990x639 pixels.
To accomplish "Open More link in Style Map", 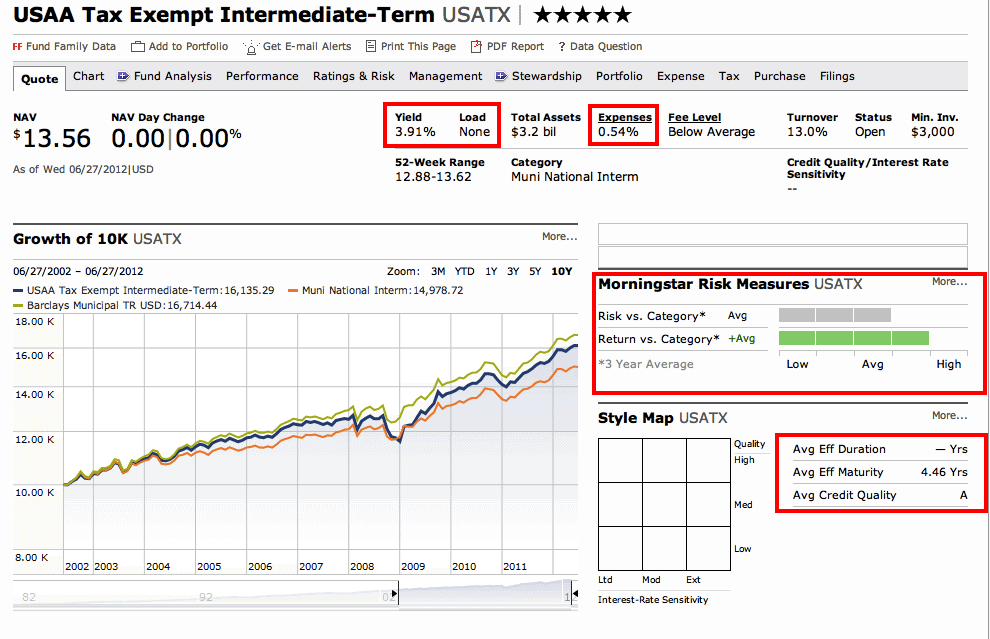I will click(x=950, y=415).
